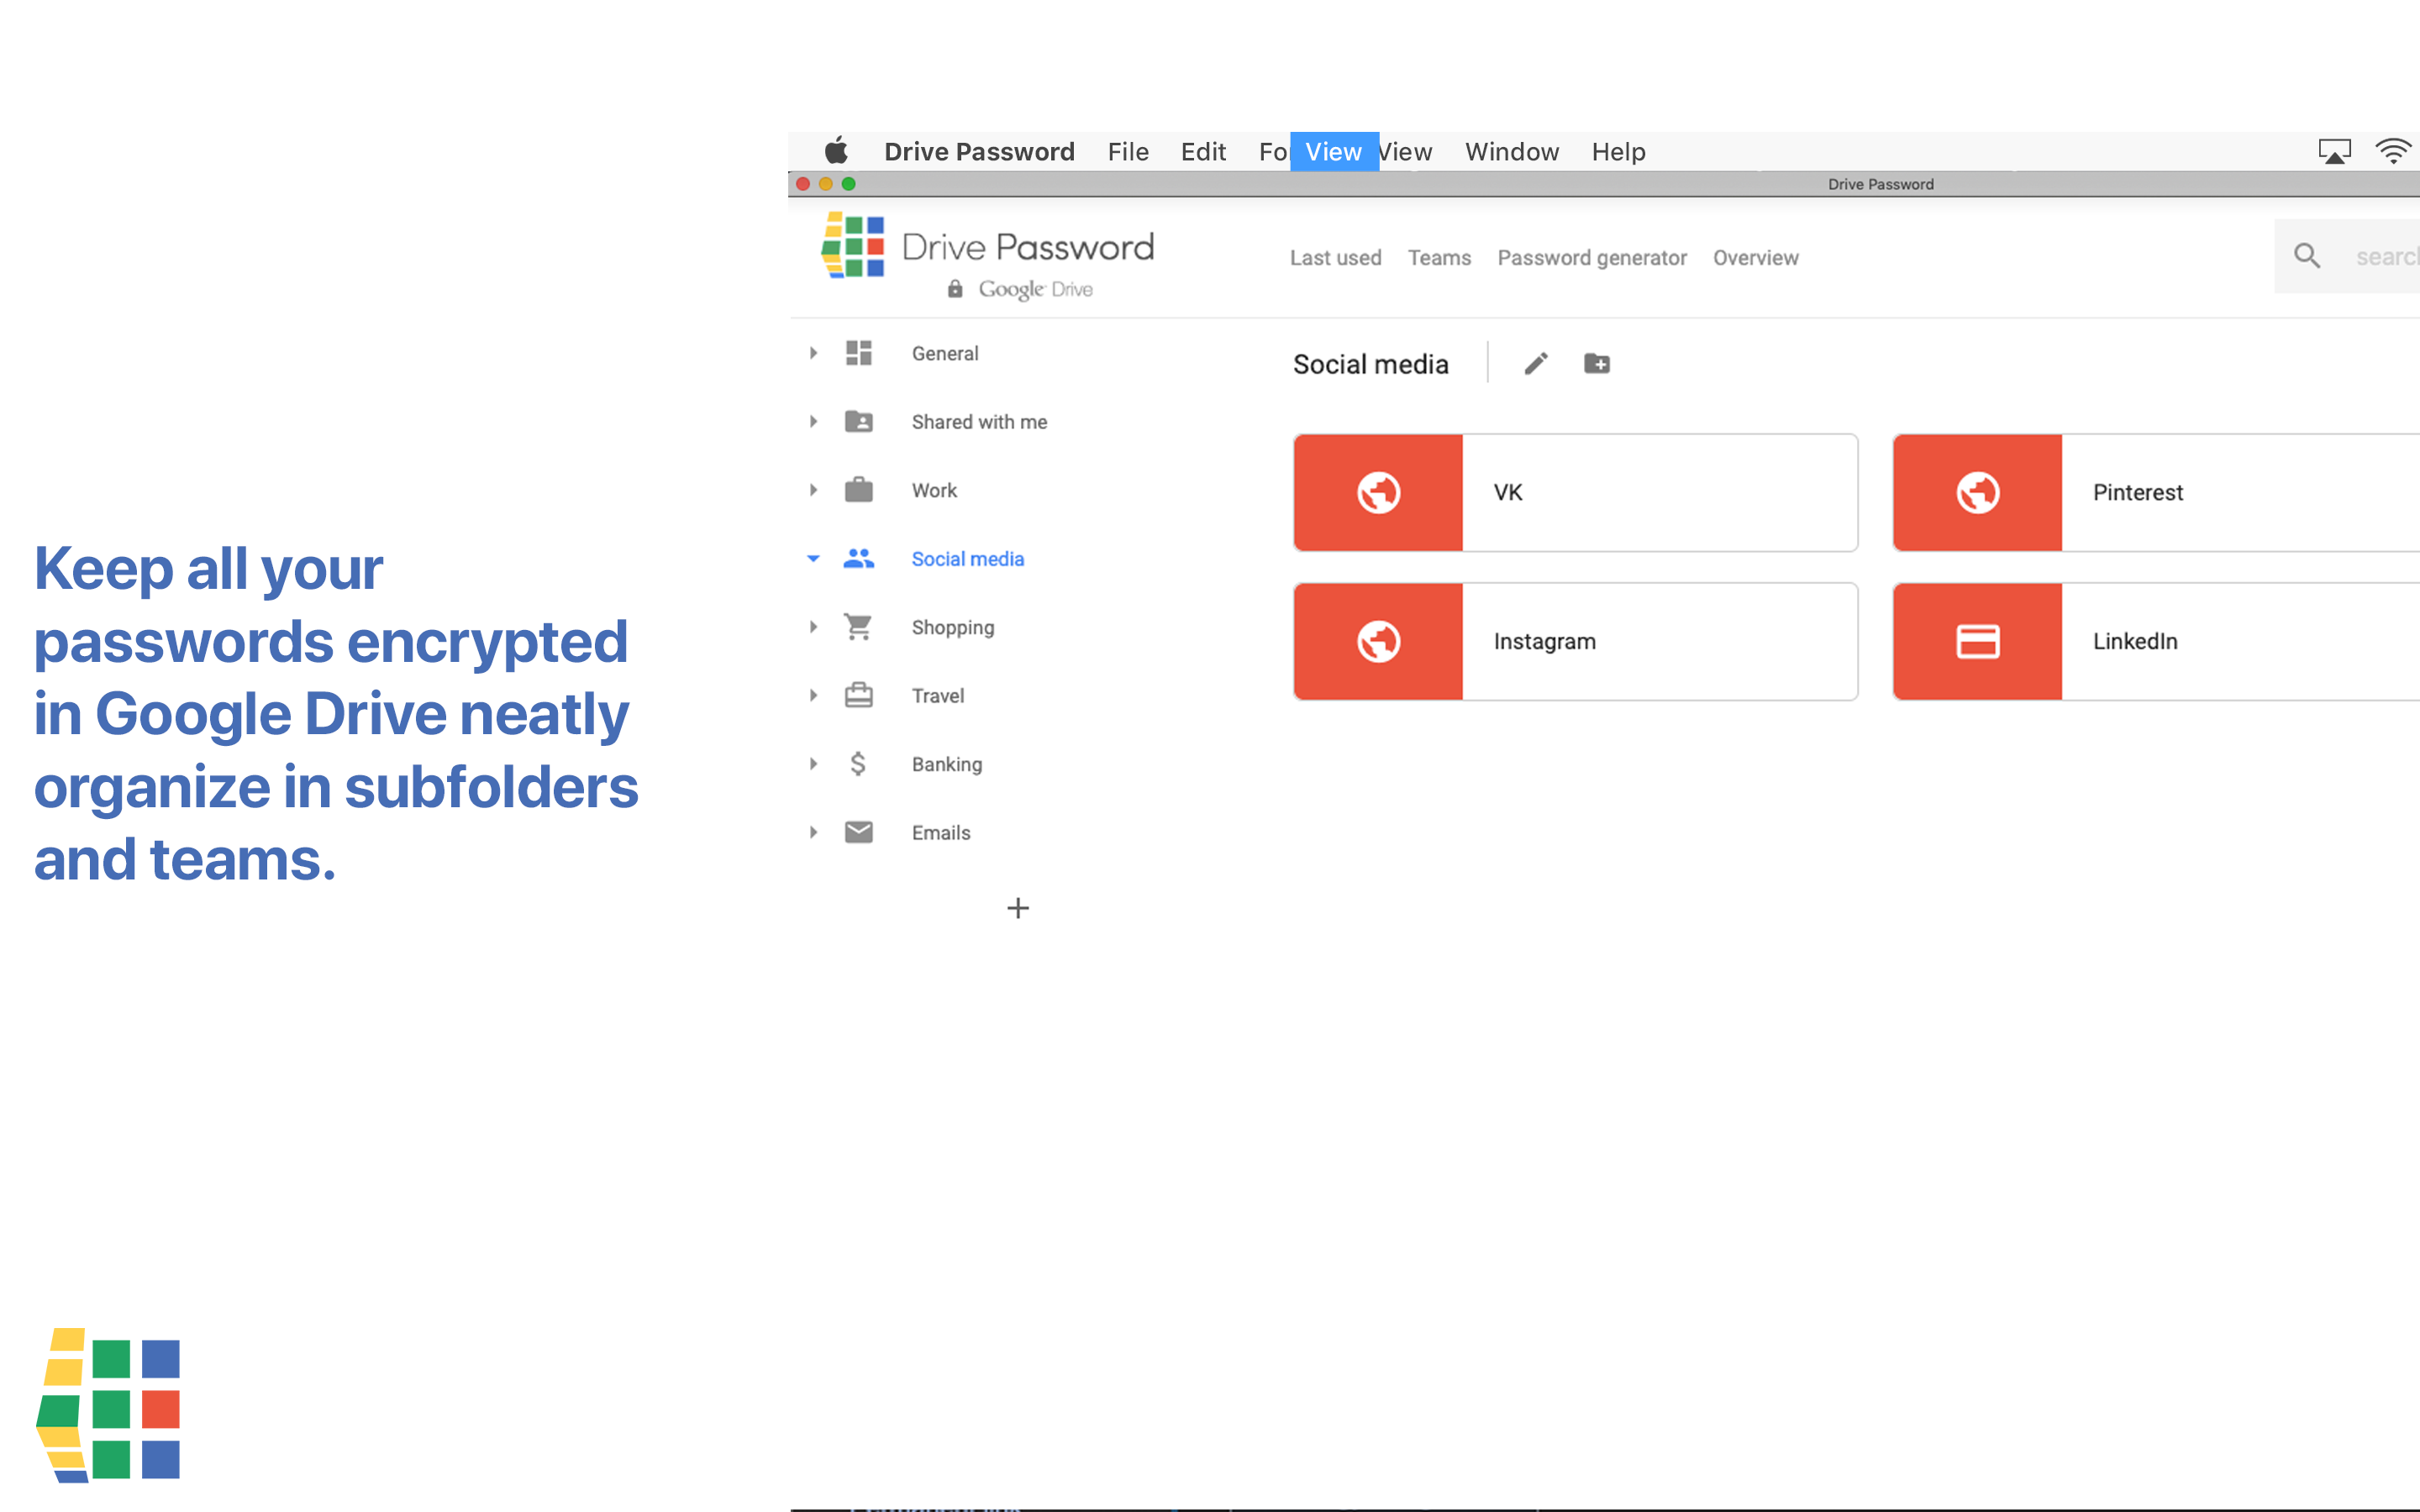Expand the Shopping folder arrow

pyautogui.click(x=813, y=627)
